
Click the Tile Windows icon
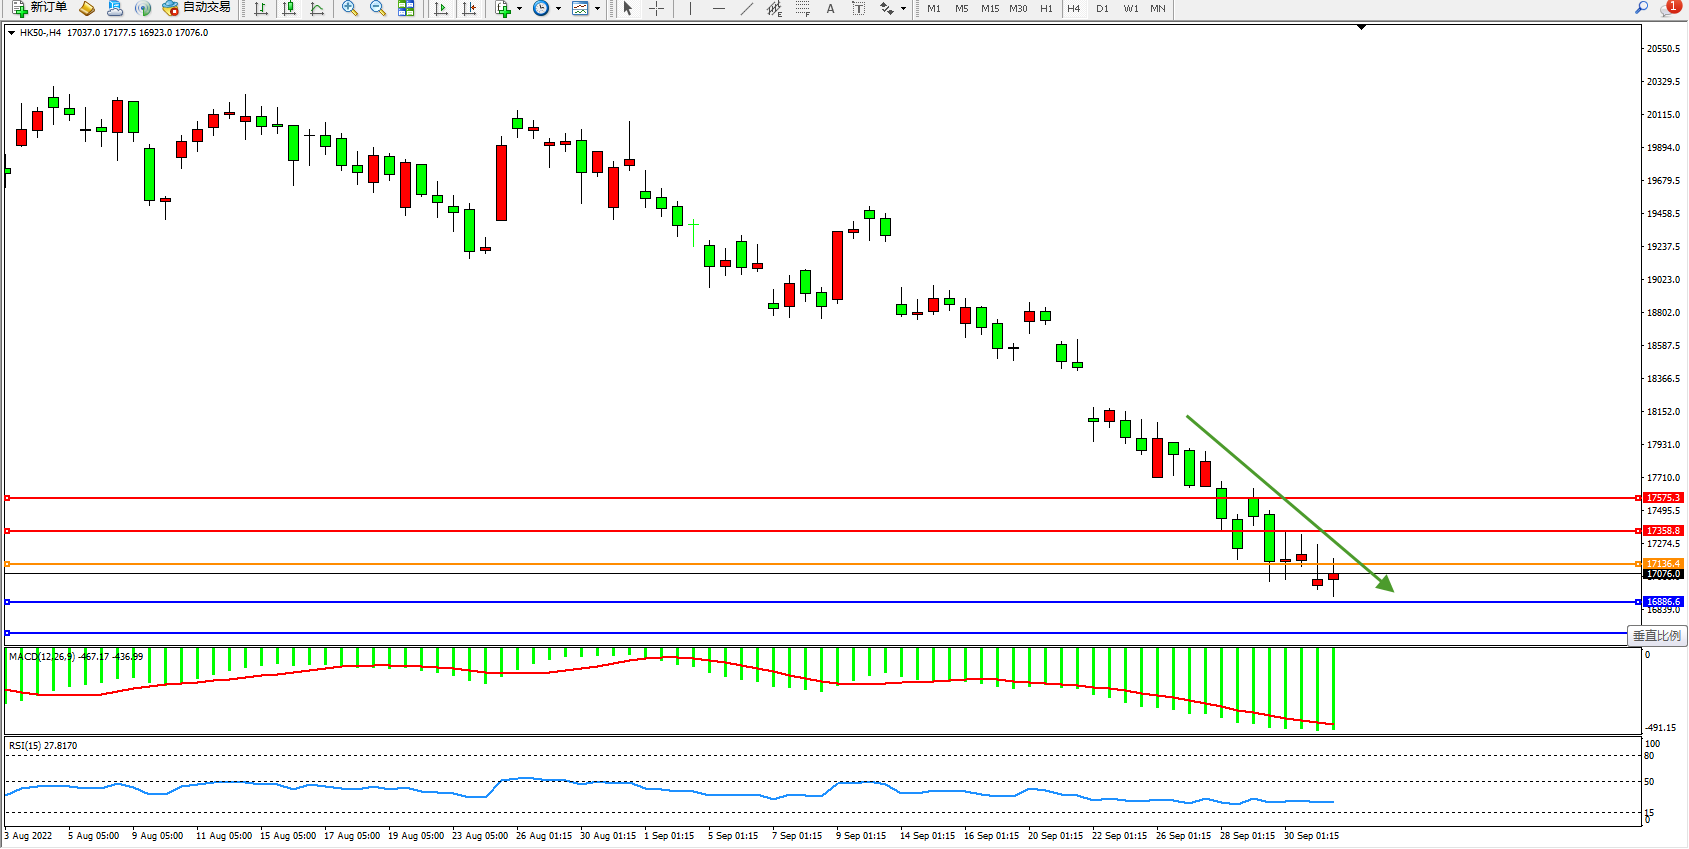[x=406, y=8]
